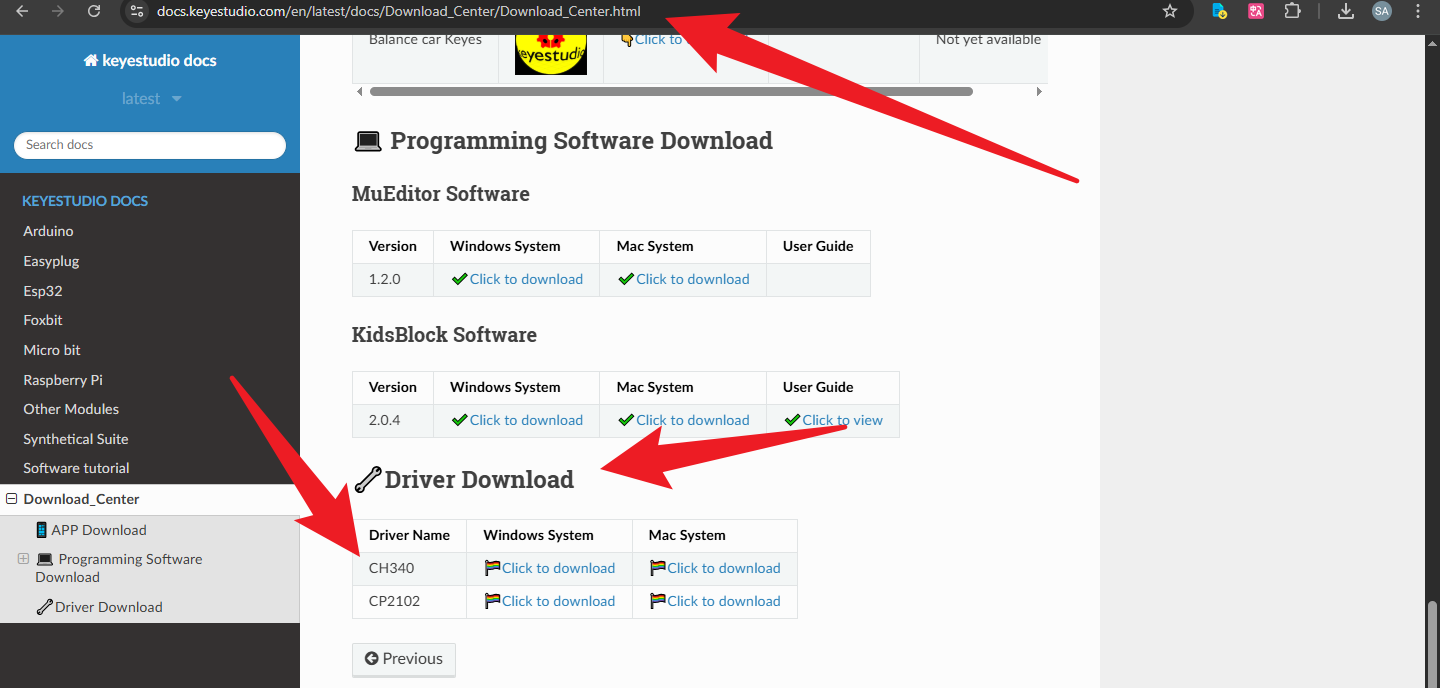Open the SA profile avatar
The width and height of the screenshot is (1440, 688).
pyautogui.click(x=1382, y=11)
